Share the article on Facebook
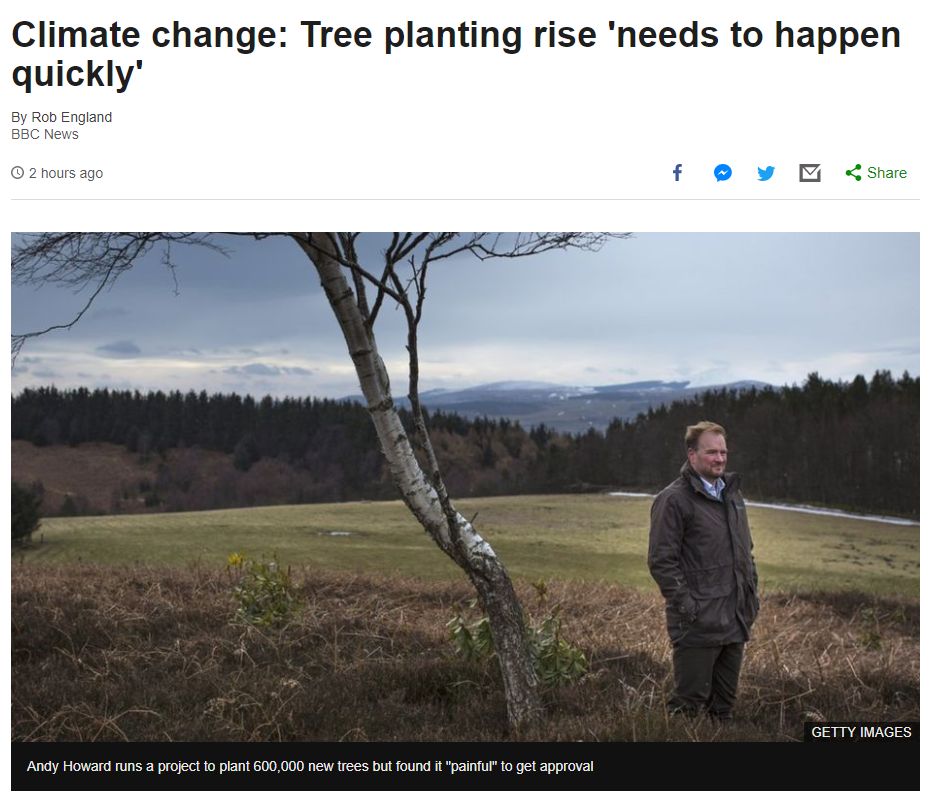Image resolution: width=933 pixels, height=808 pixels. click(677, 172)
